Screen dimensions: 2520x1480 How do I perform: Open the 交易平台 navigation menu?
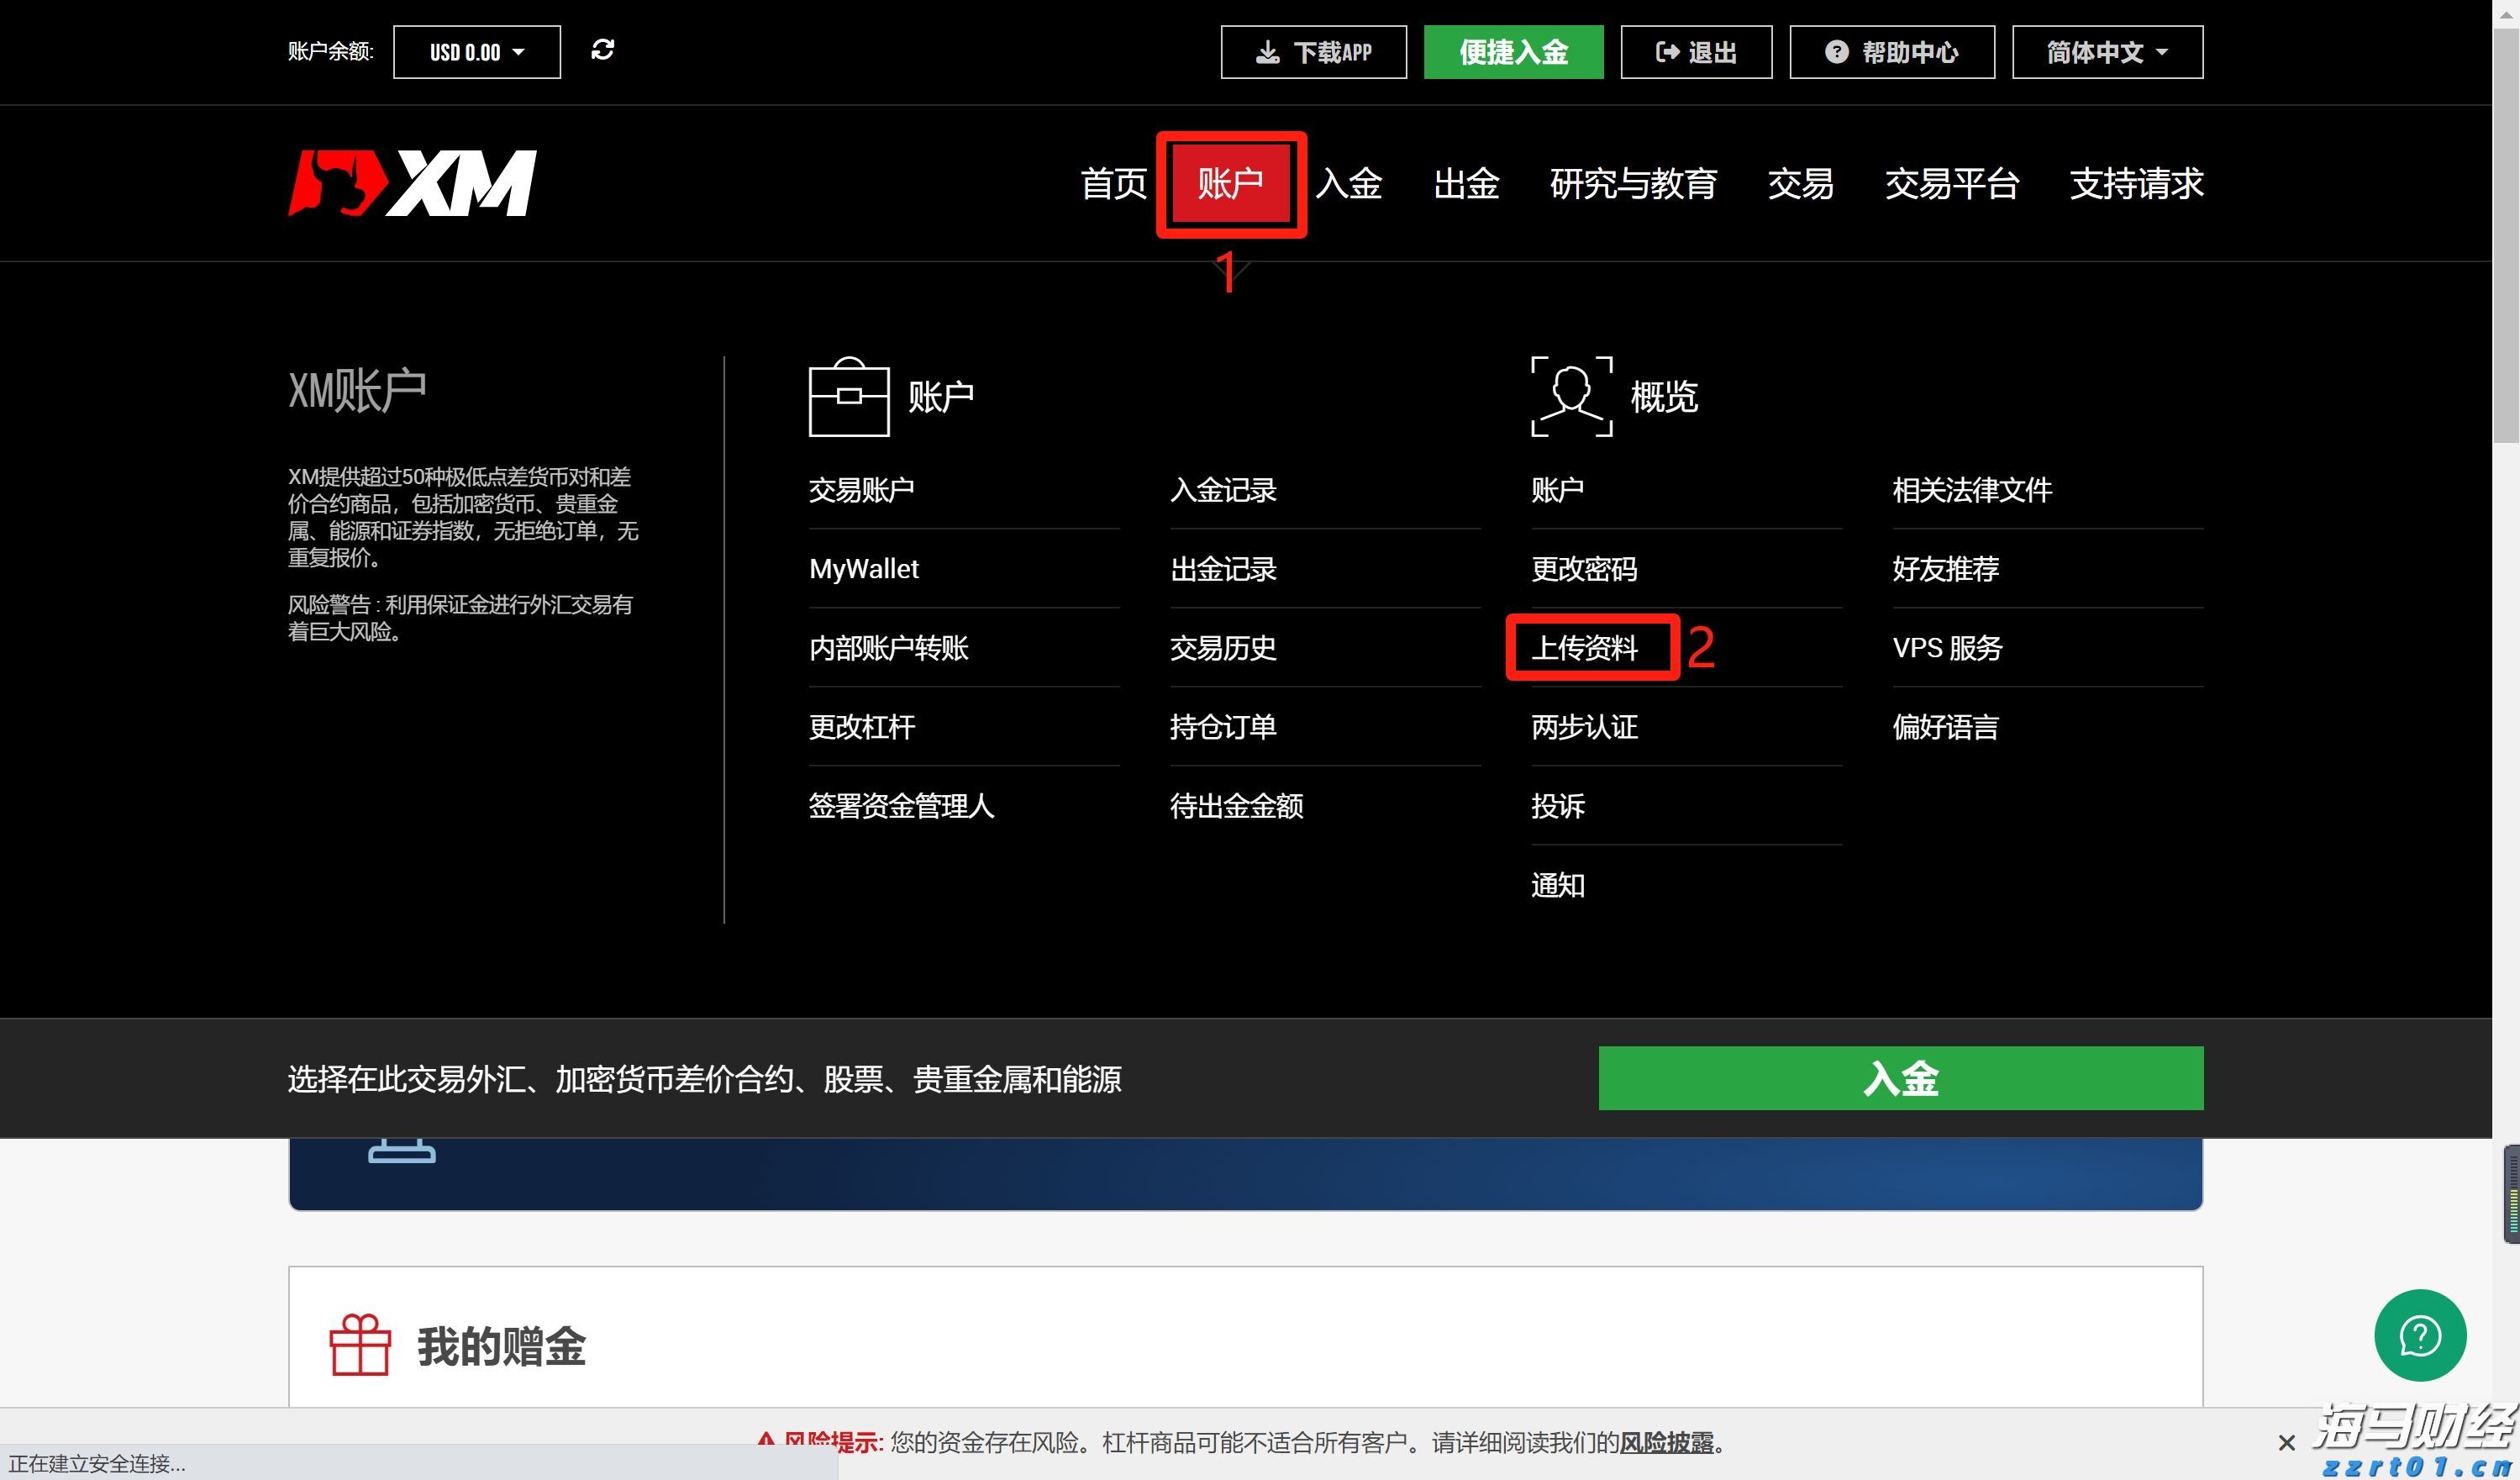click(x=1952, y=184)
